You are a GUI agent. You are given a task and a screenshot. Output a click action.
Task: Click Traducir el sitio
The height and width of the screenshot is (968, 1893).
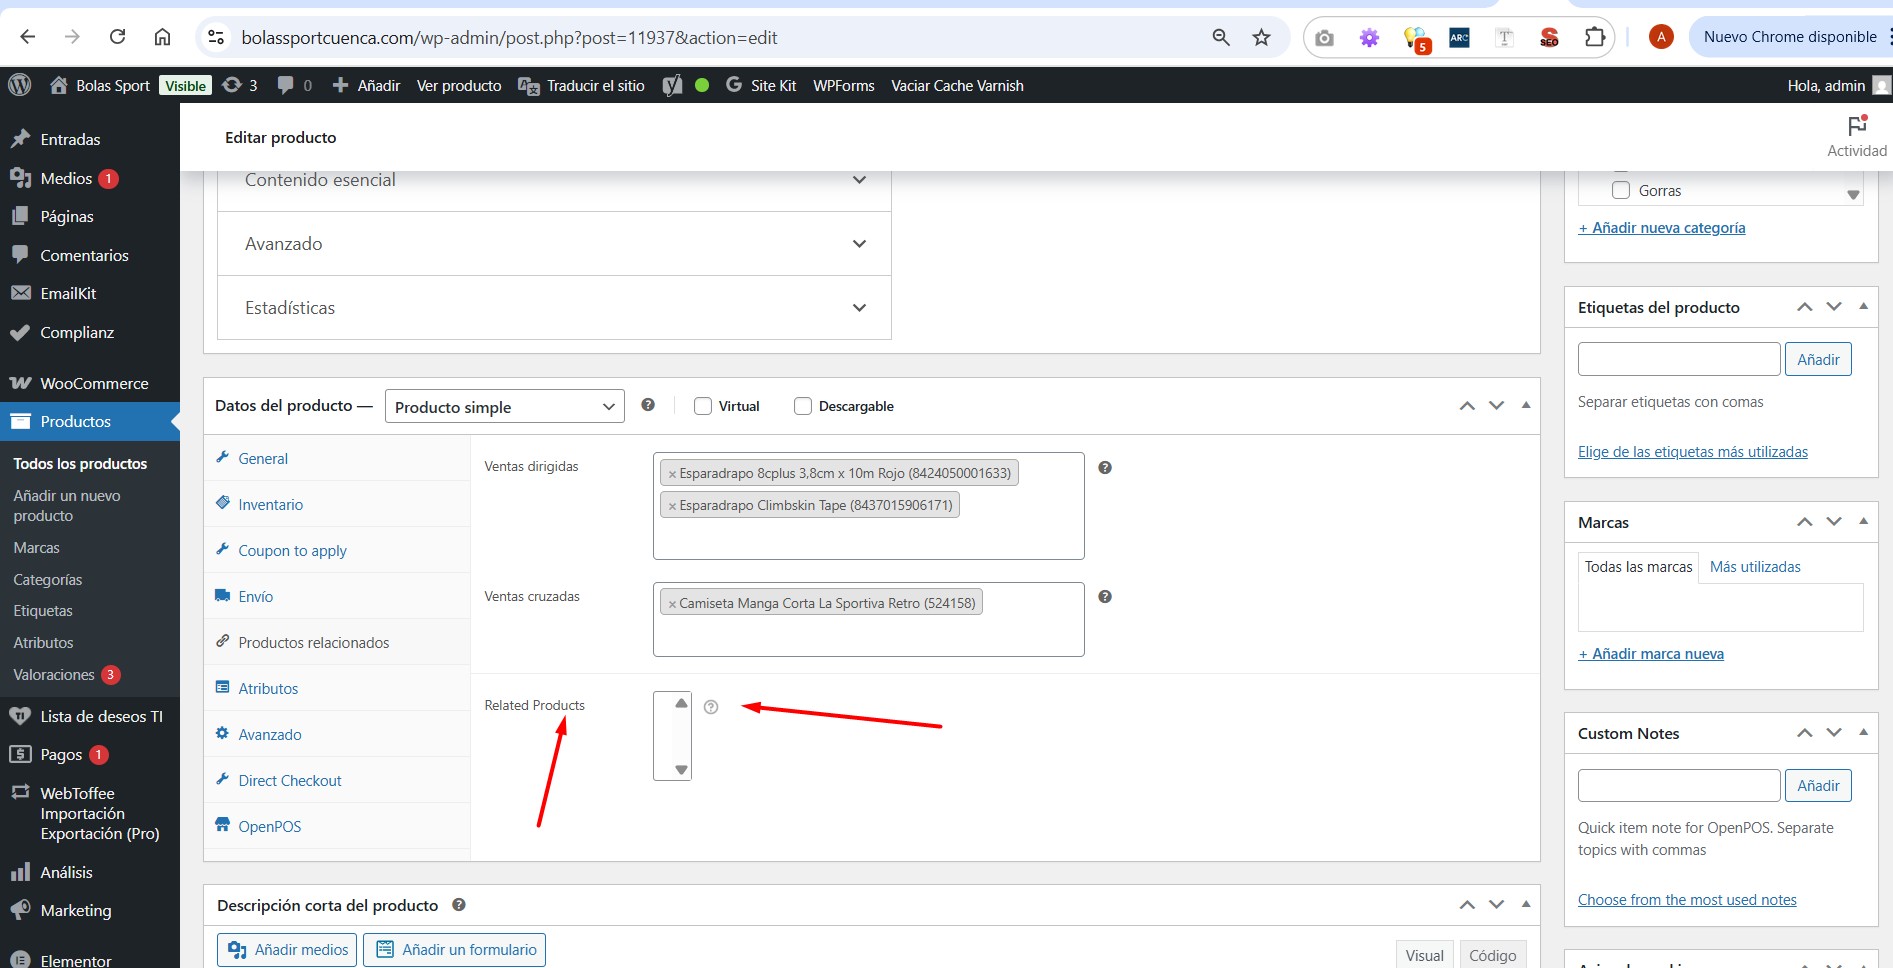(581, 85)
